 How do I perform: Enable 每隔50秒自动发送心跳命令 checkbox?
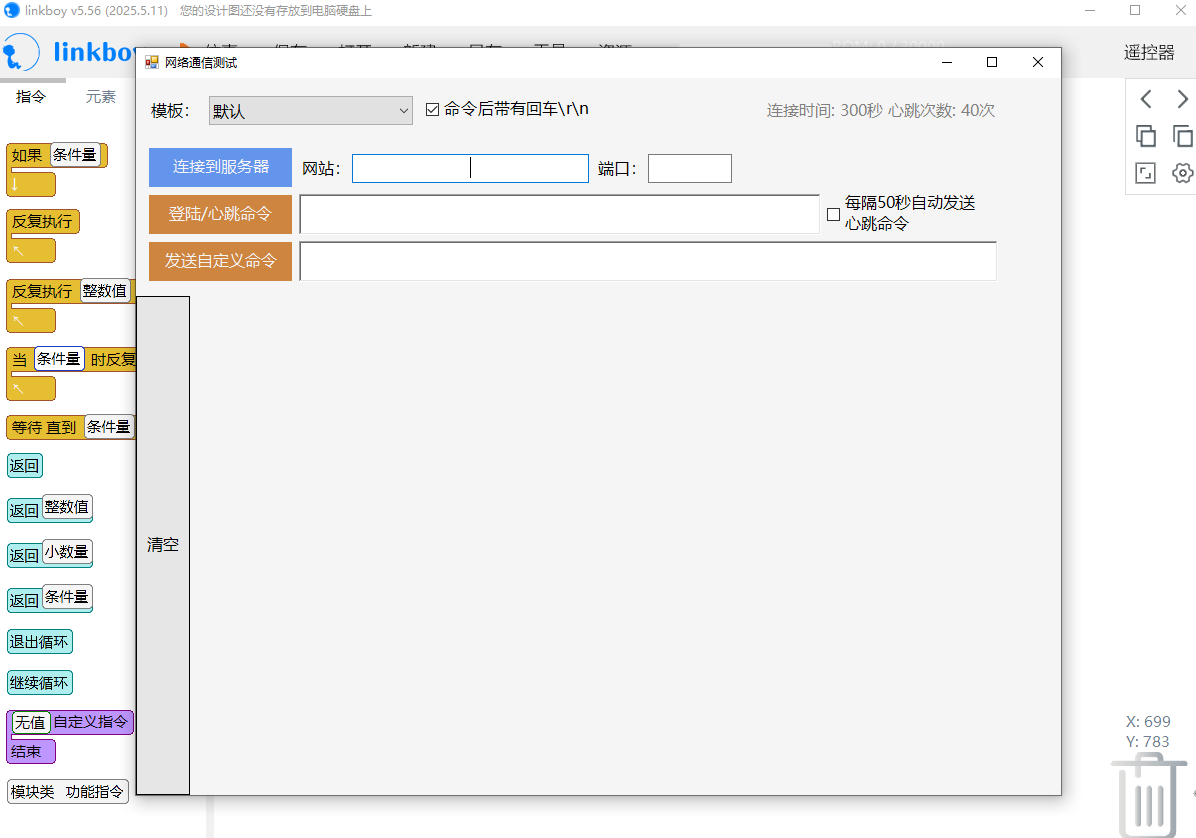[x=834, y=214]
